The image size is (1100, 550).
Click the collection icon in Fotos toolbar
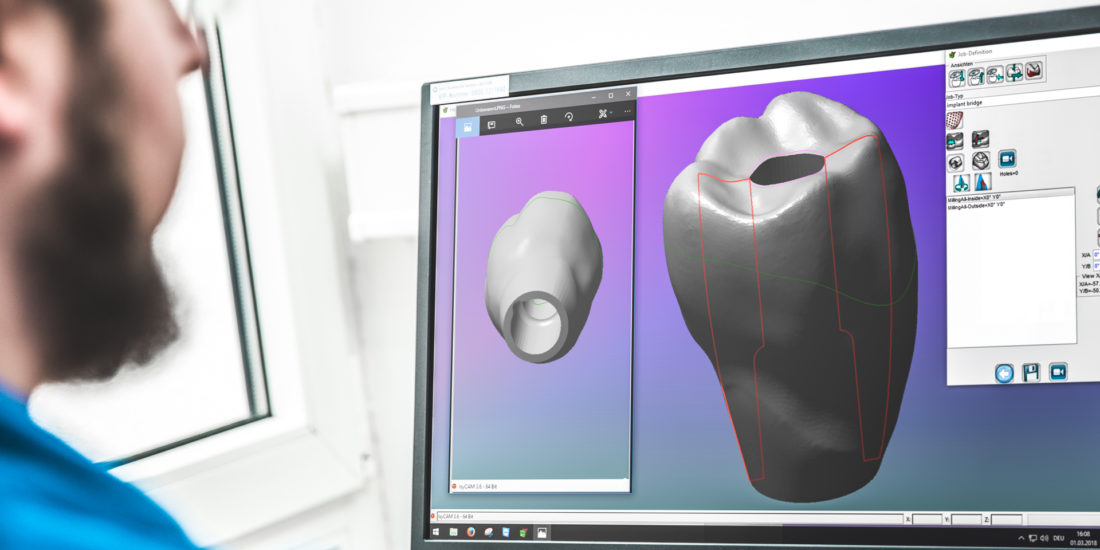(x=467, y=126)
